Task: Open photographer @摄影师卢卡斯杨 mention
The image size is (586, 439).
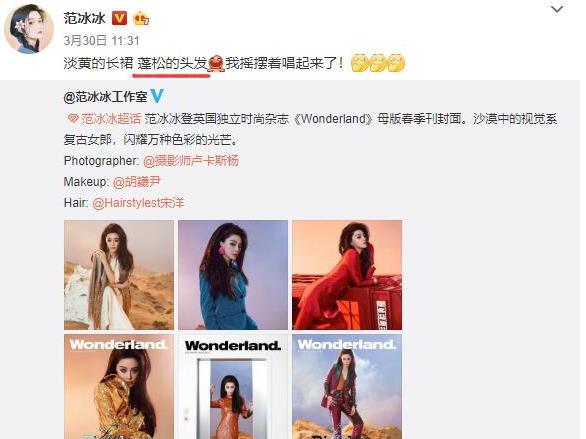Action: pyautogui.click(x=191, y=161)
